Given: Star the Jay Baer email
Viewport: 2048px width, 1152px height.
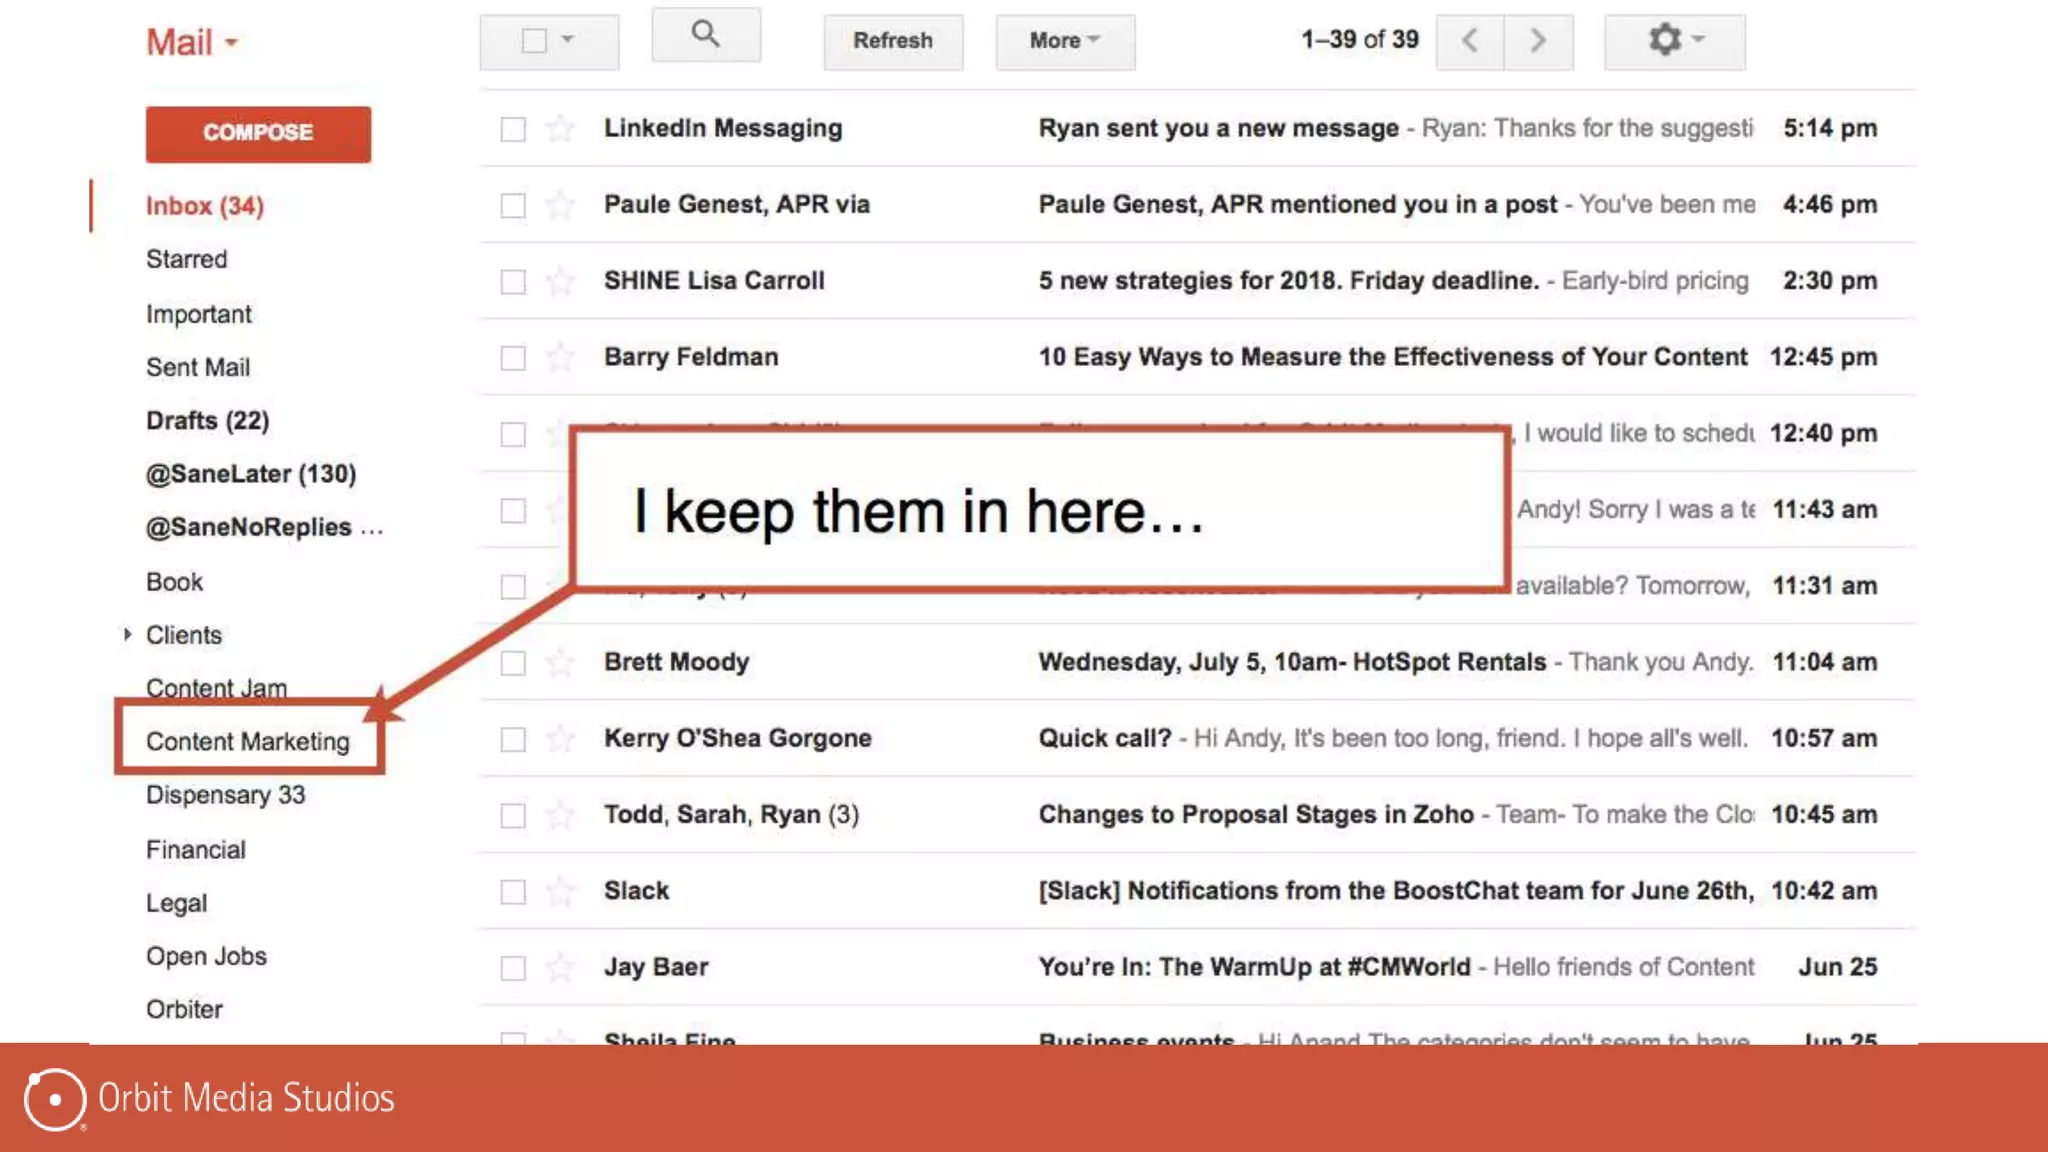Looking at the screenshot, I should 560,967.
